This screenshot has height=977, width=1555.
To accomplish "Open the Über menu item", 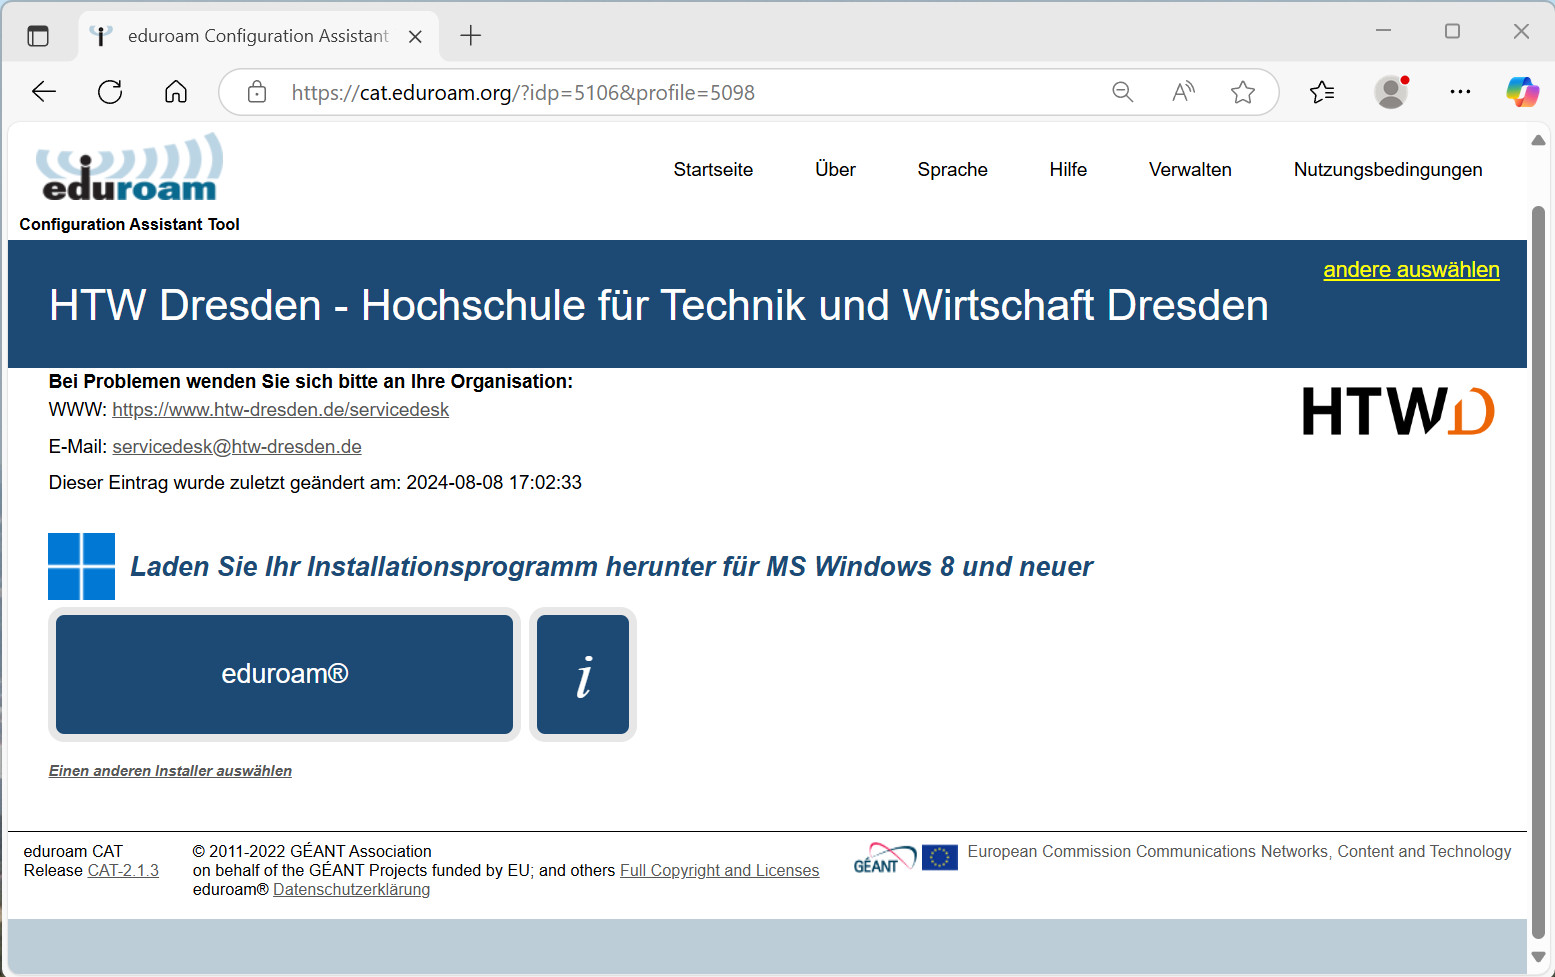I will pyautogui.click(x=835, y=170).
